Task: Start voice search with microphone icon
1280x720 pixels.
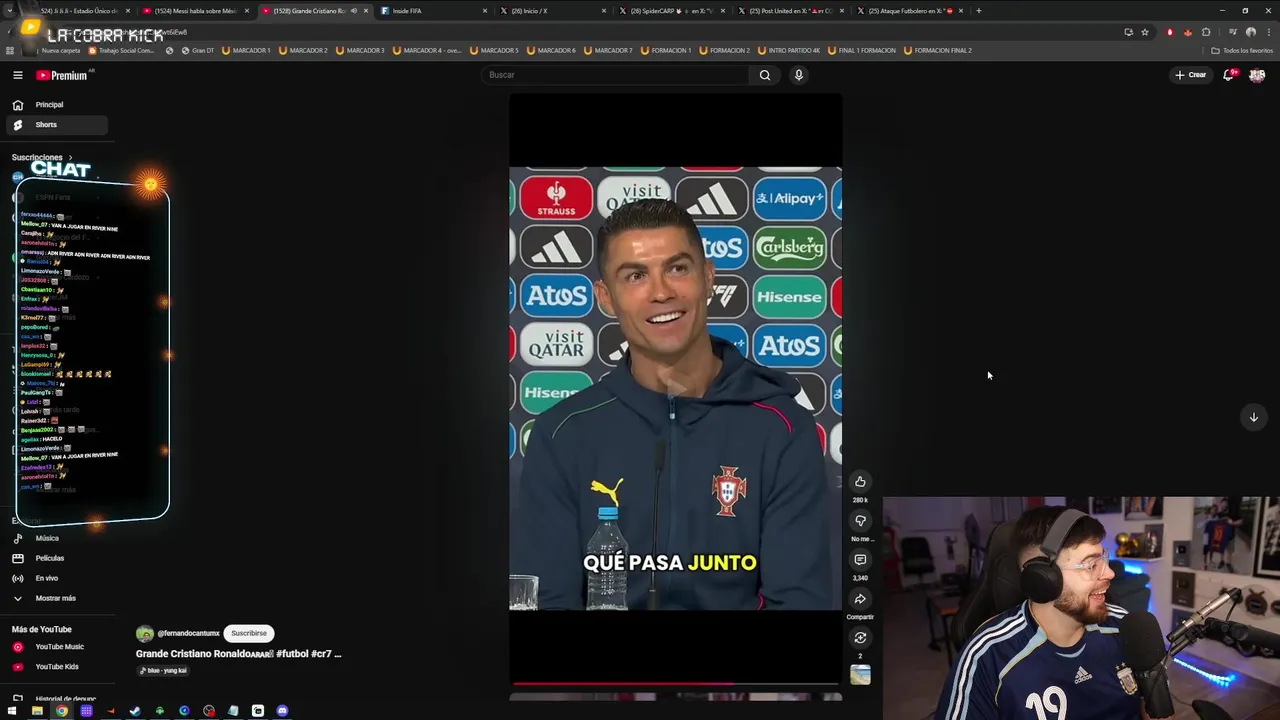Action: [x=799, y=75]
